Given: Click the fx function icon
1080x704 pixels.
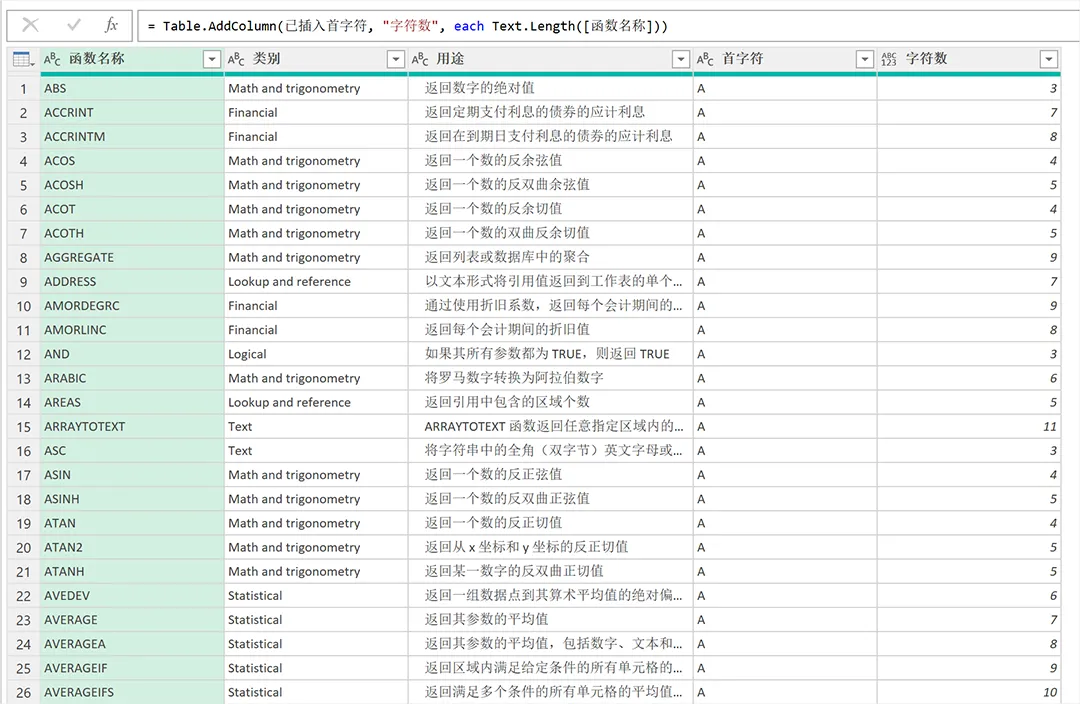Looking at the screenshot, I should tap(111, 25).
